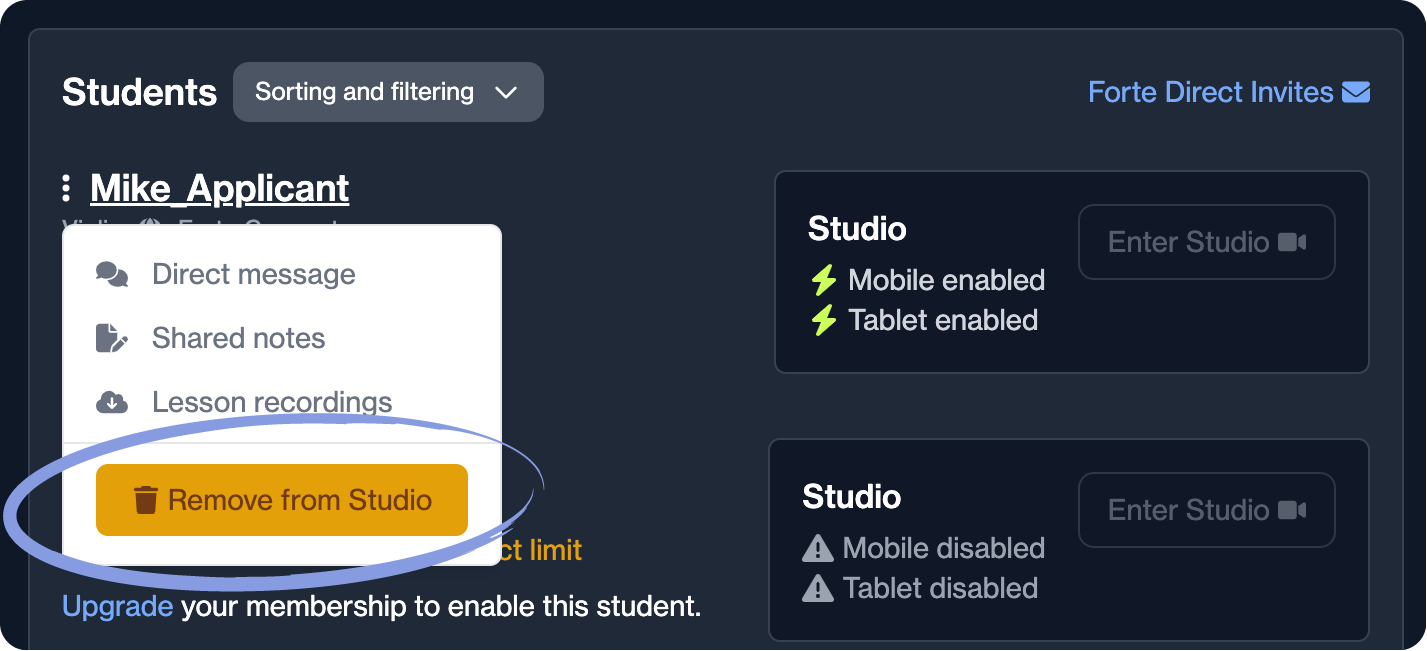Click the three-dot menu beside Mike_Applicant
1427x651 pixels.
(x=66, y=188)
